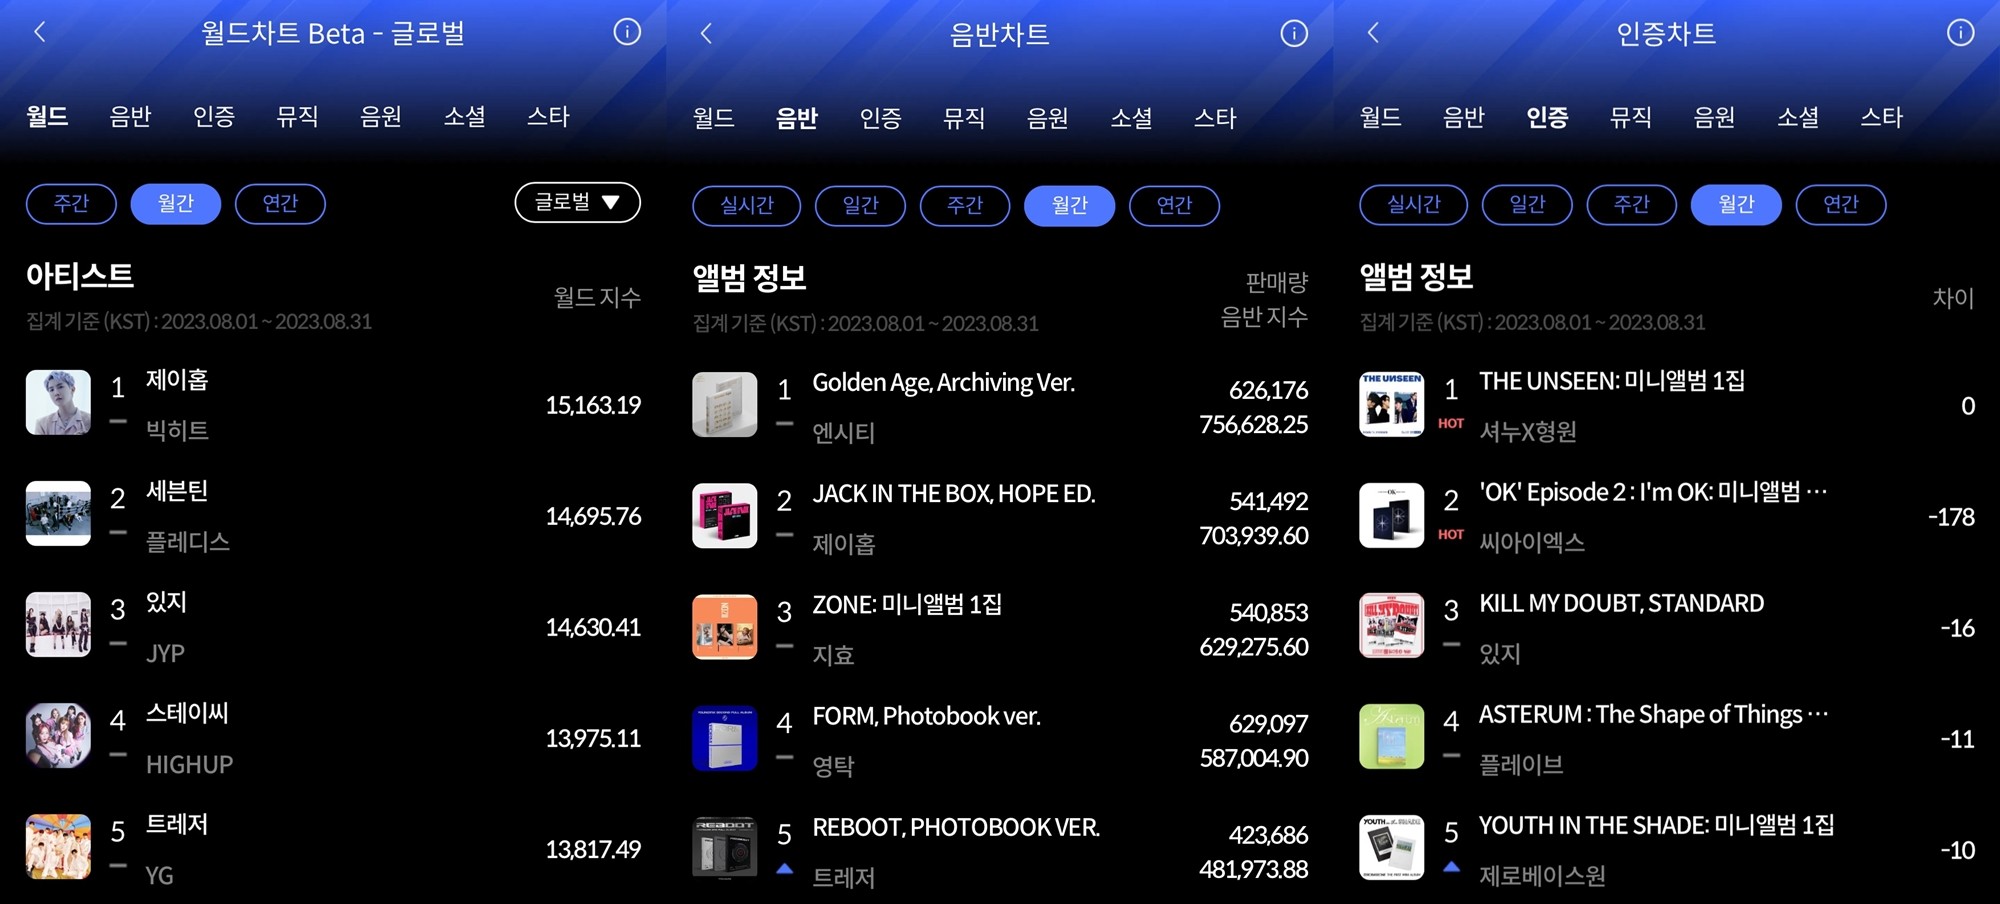Switch to 스타 tab in 인증차트 panel
The height and width of the screenshot is (904, 2000).
(x=1881, y=118)
